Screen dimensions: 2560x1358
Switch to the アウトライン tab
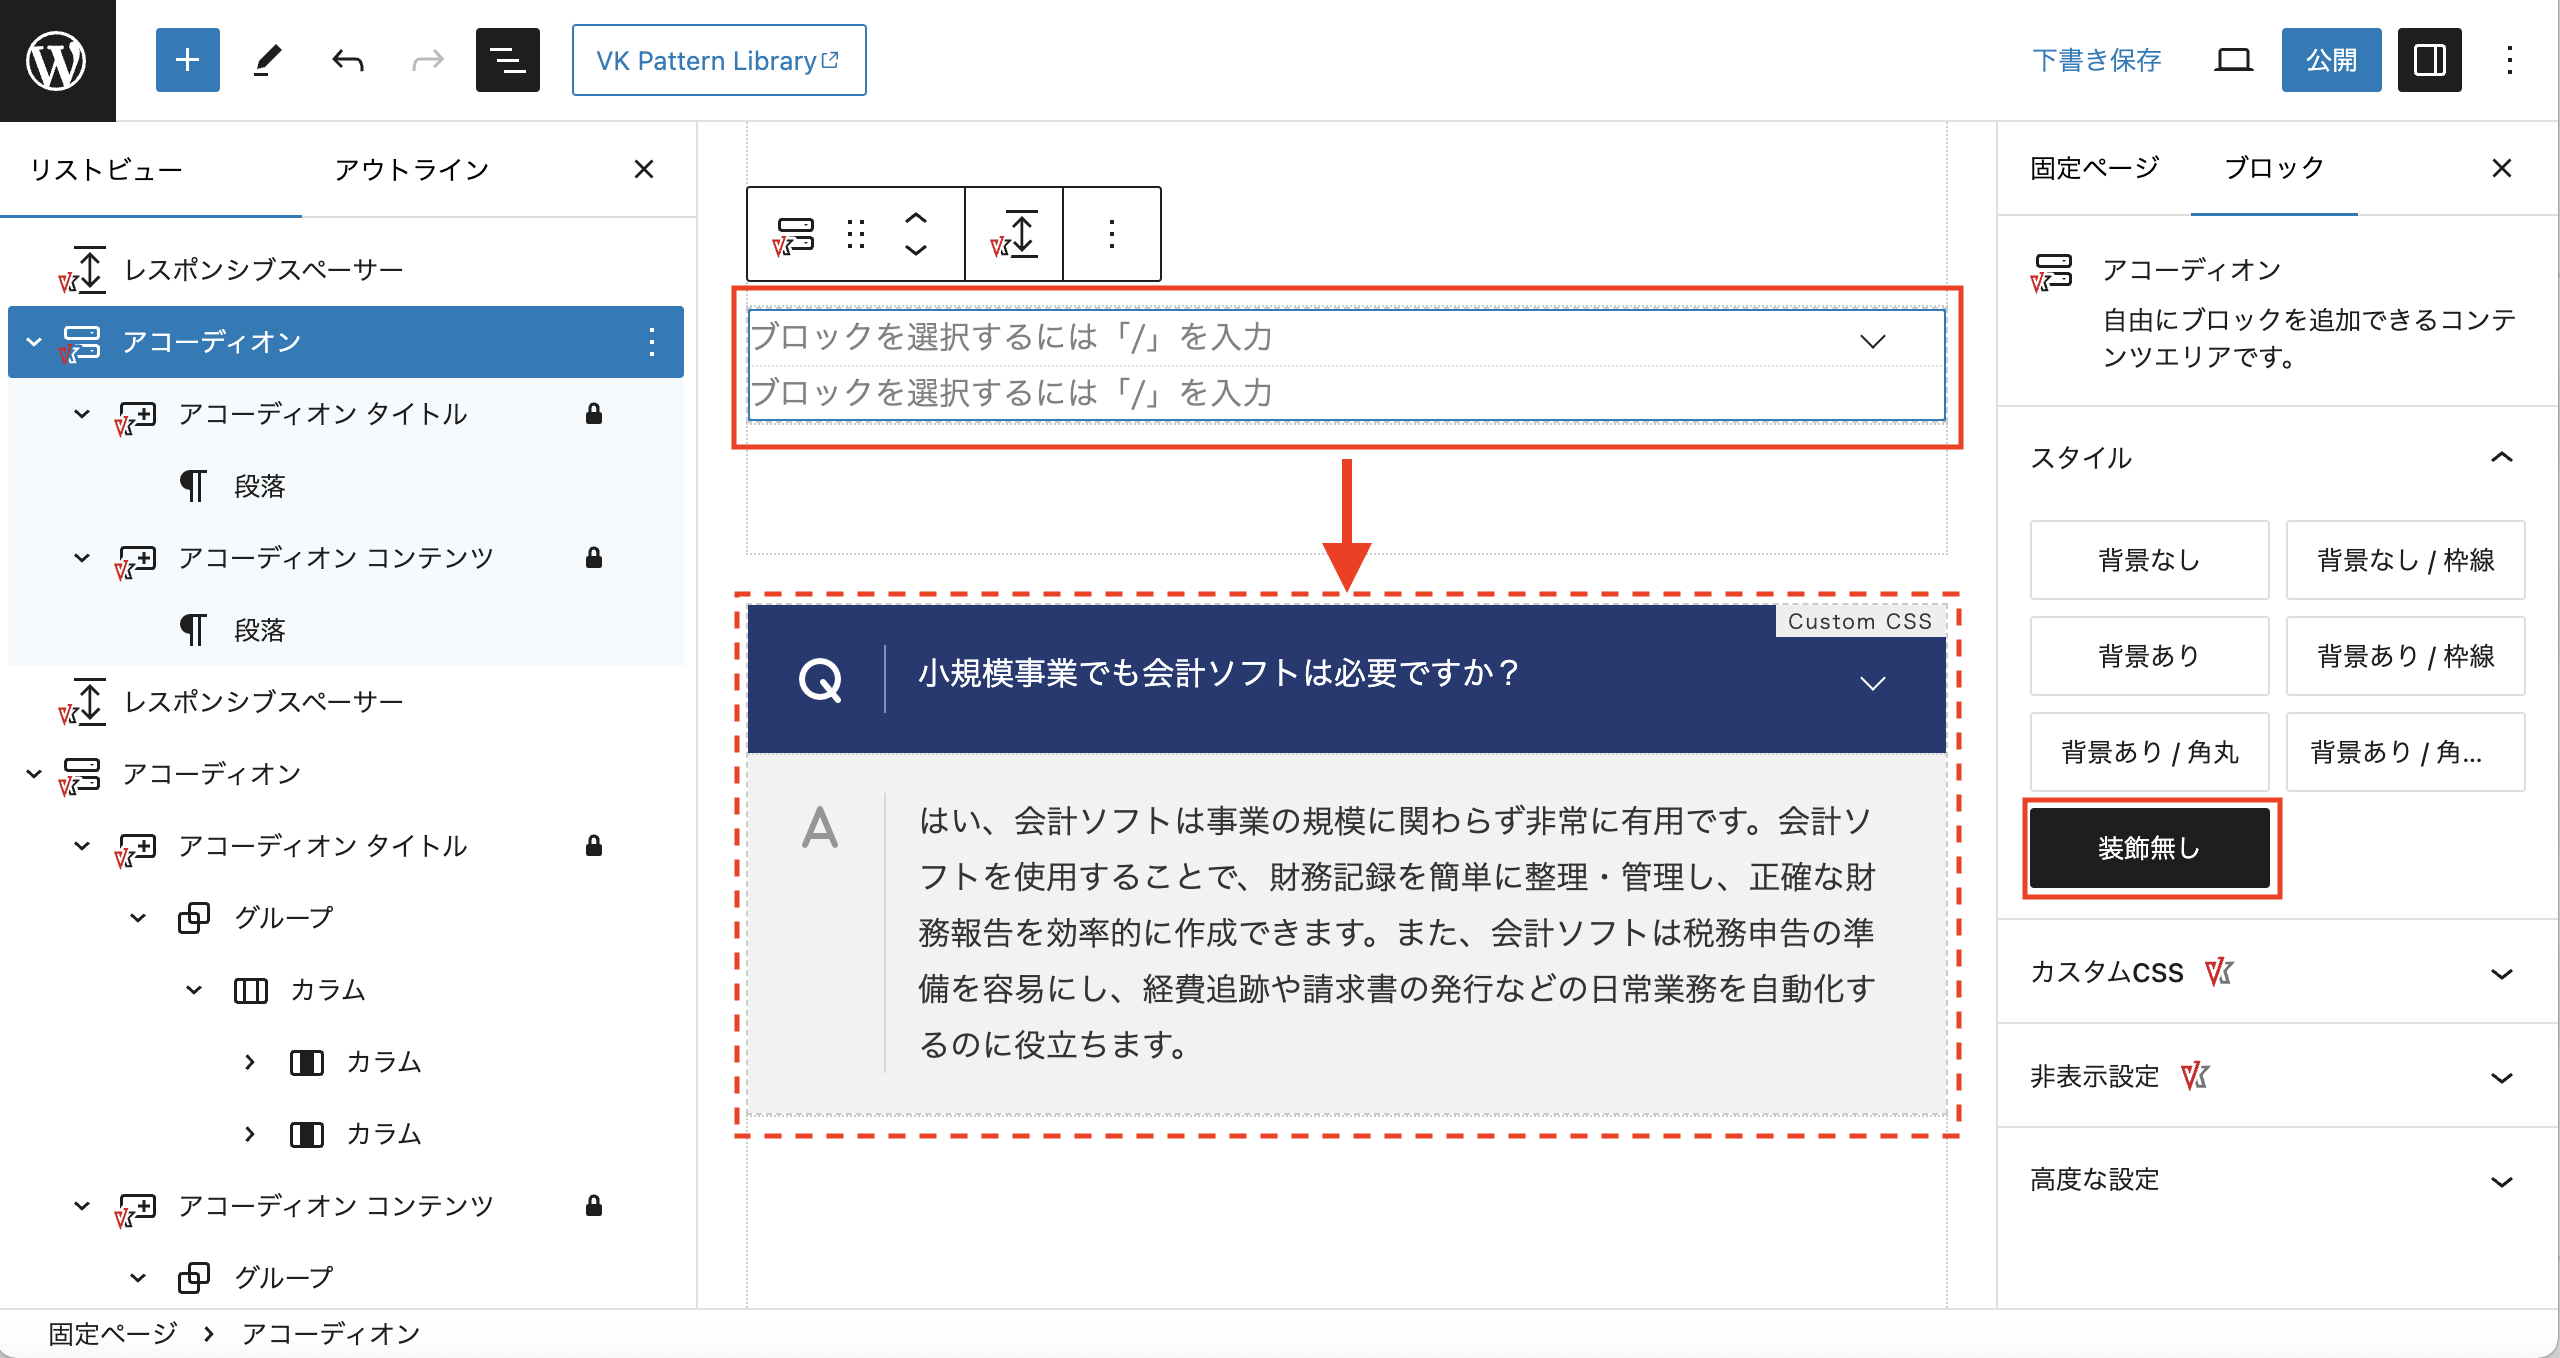[411, 170]
